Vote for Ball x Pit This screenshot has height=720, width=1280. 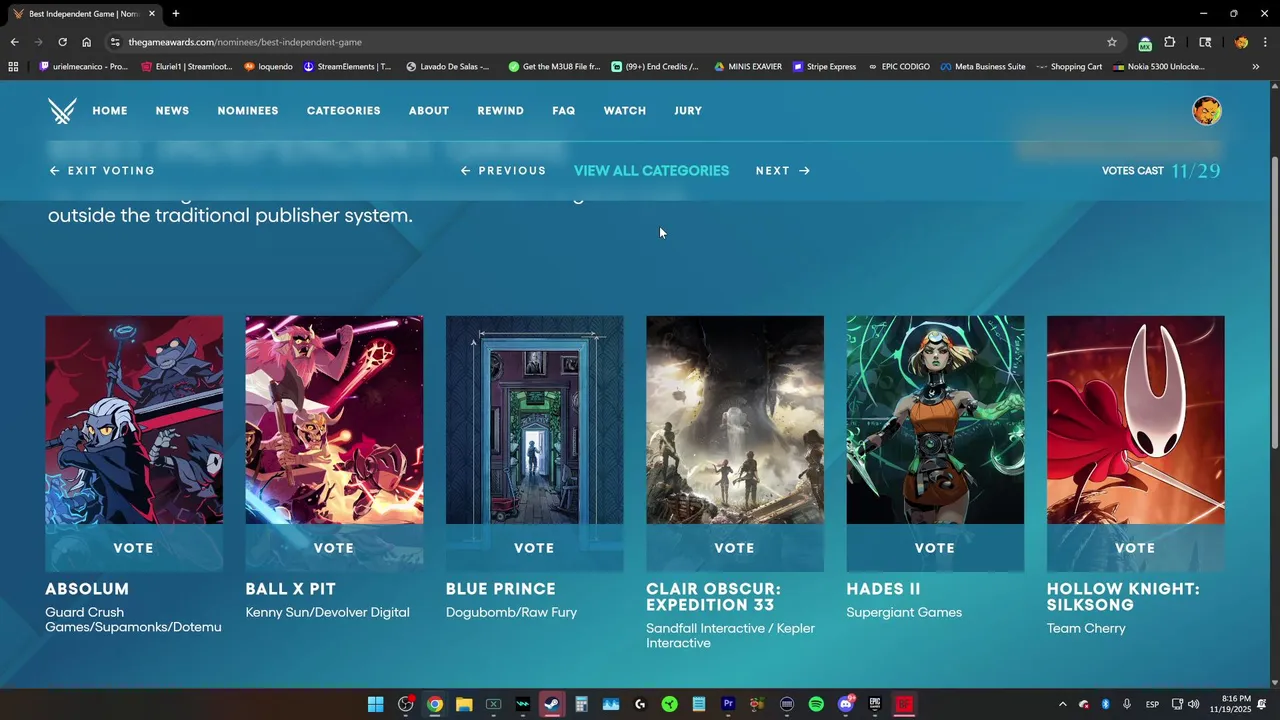pos(334,548)
